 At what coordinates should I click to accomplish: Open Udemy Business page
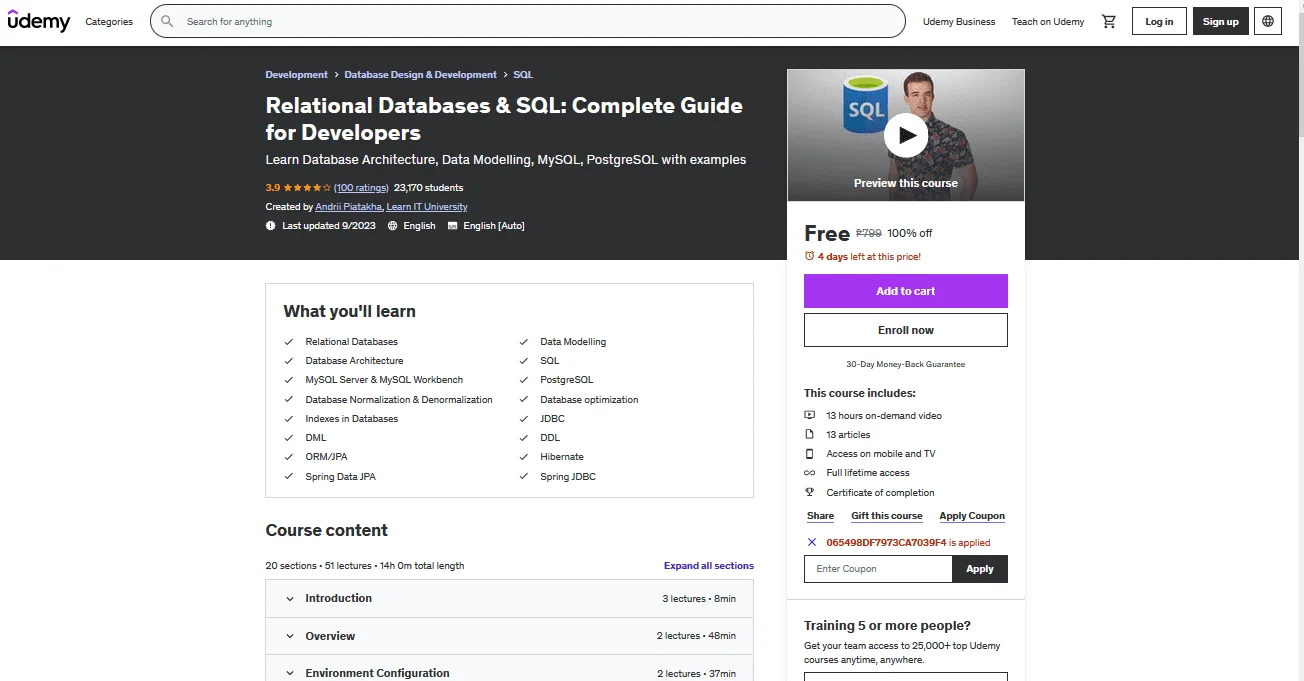pyautogui.click(x=959, y=21)
